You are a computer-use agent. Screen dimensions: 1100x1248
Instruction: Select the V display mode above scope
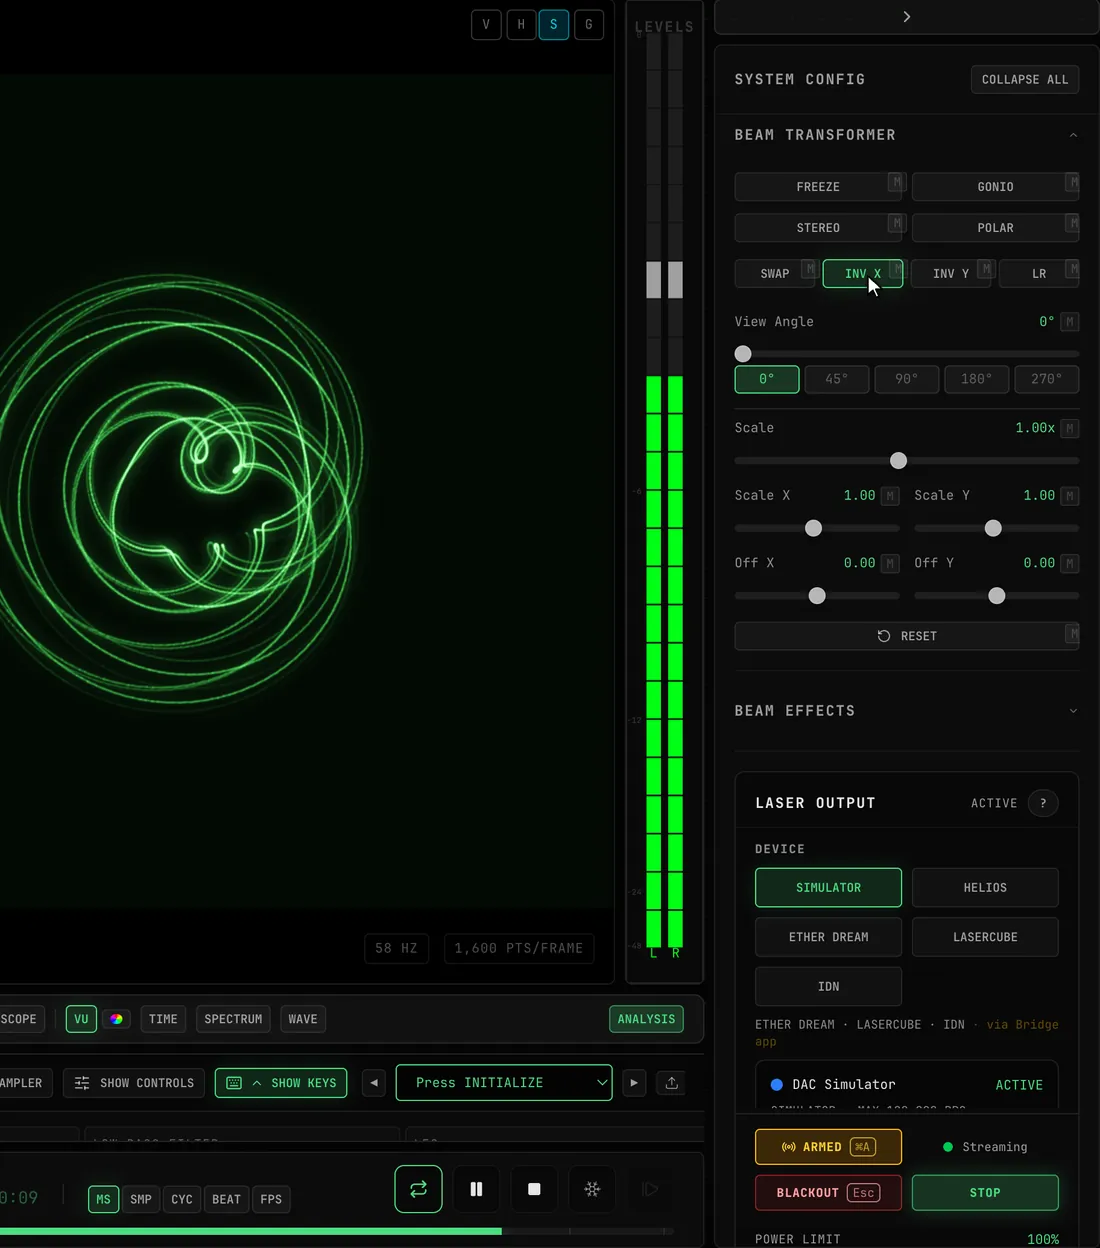point(486,24)
